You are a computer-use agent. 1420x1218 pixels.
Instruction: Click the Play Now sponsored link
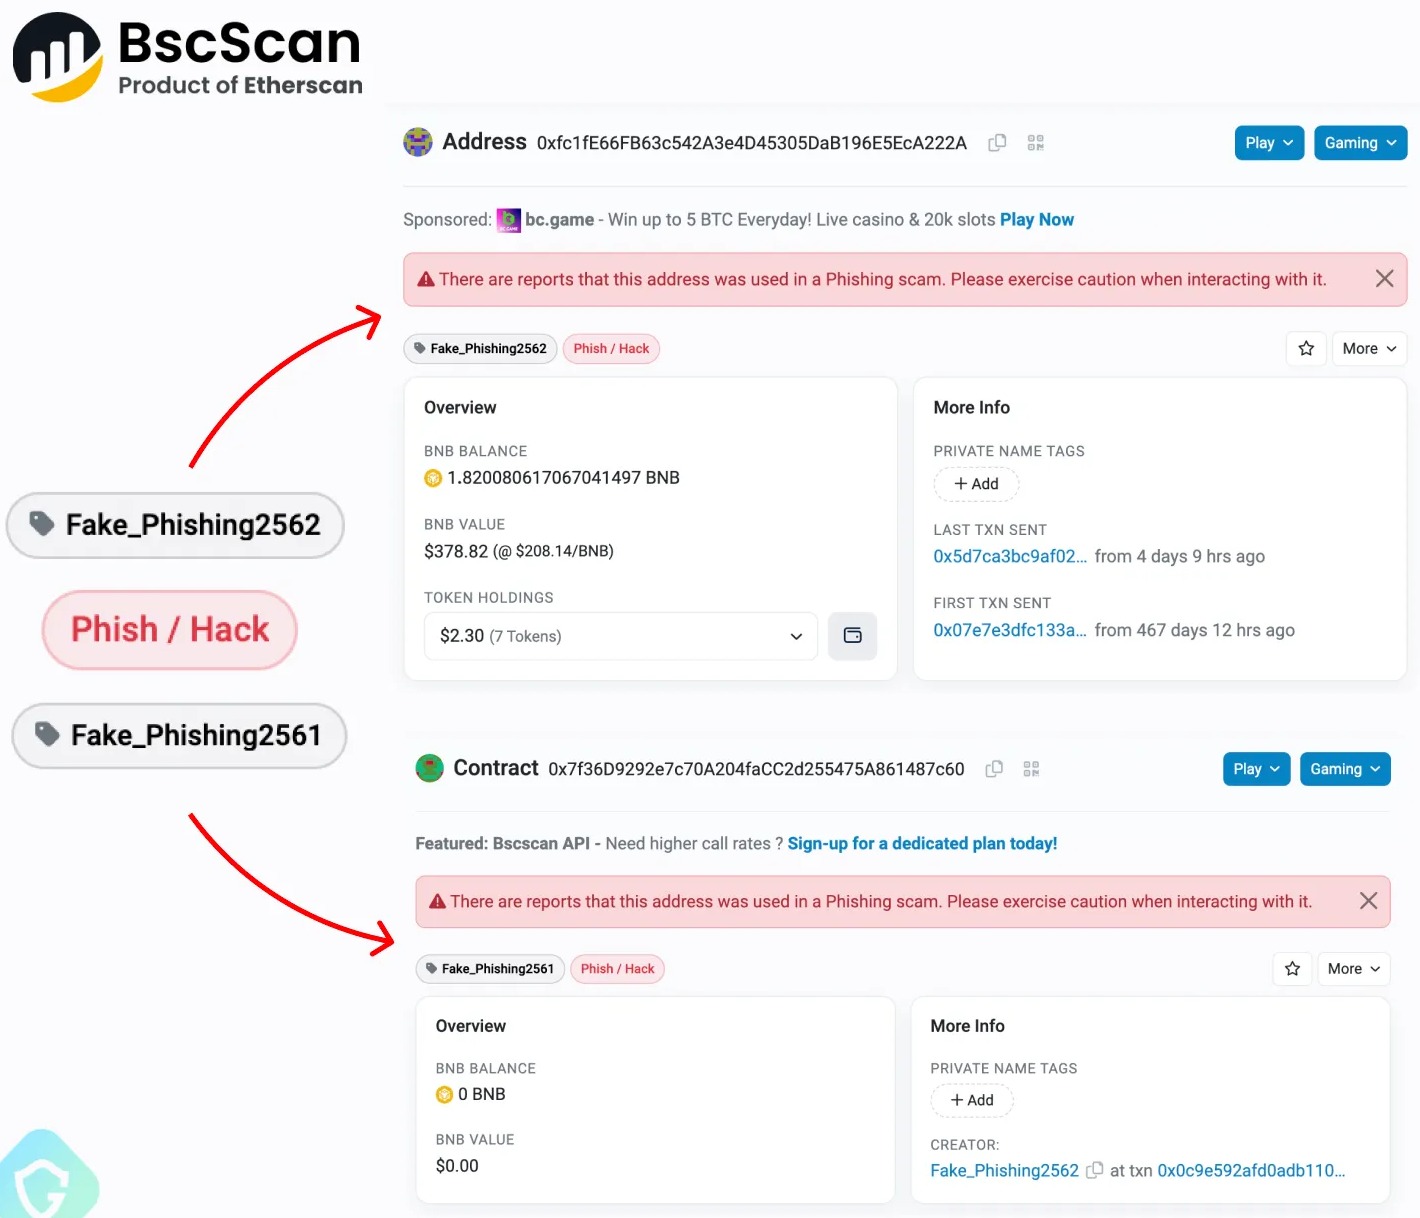pos(1036,220)
